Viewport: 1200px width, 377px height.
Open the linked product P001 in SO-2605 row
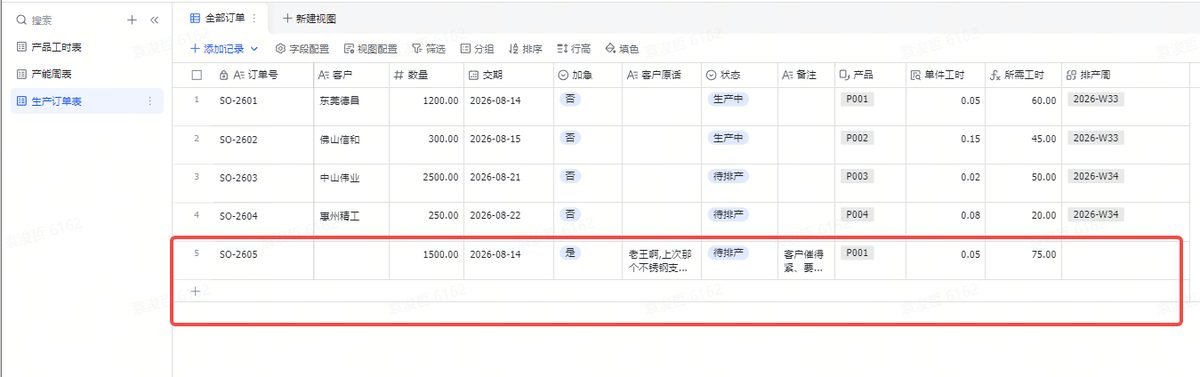click(x=856, y=253)
